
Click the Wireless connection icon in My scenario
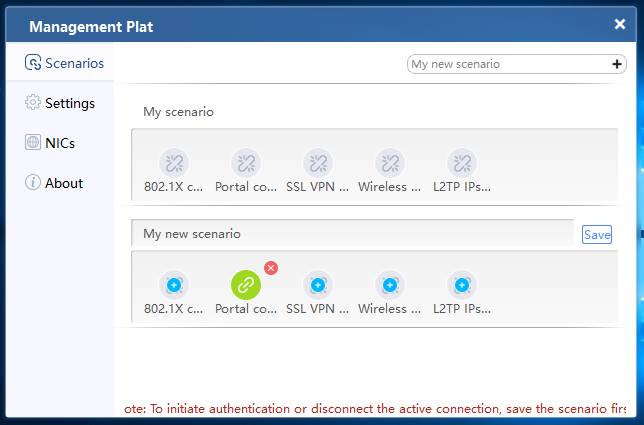tap(390, 163)
